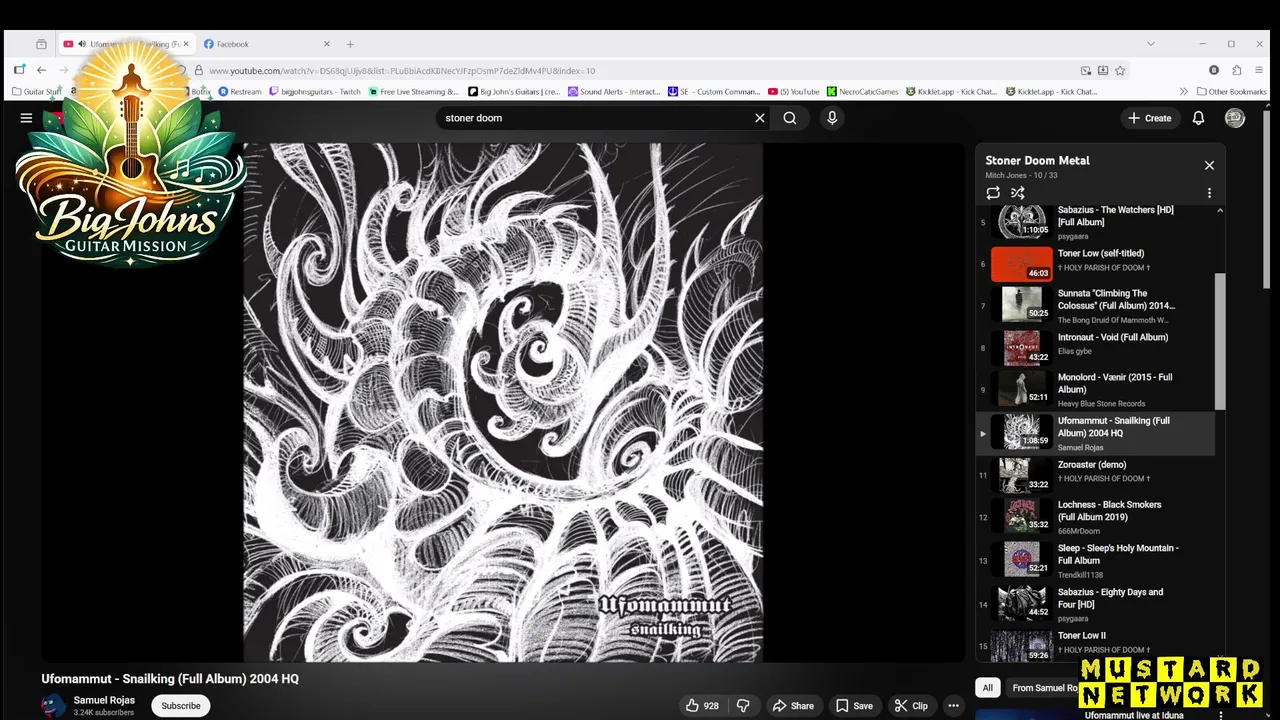Open the list all tabs chevron
The width and height of the screenshot is (1280, 720).
point(1151,44)
